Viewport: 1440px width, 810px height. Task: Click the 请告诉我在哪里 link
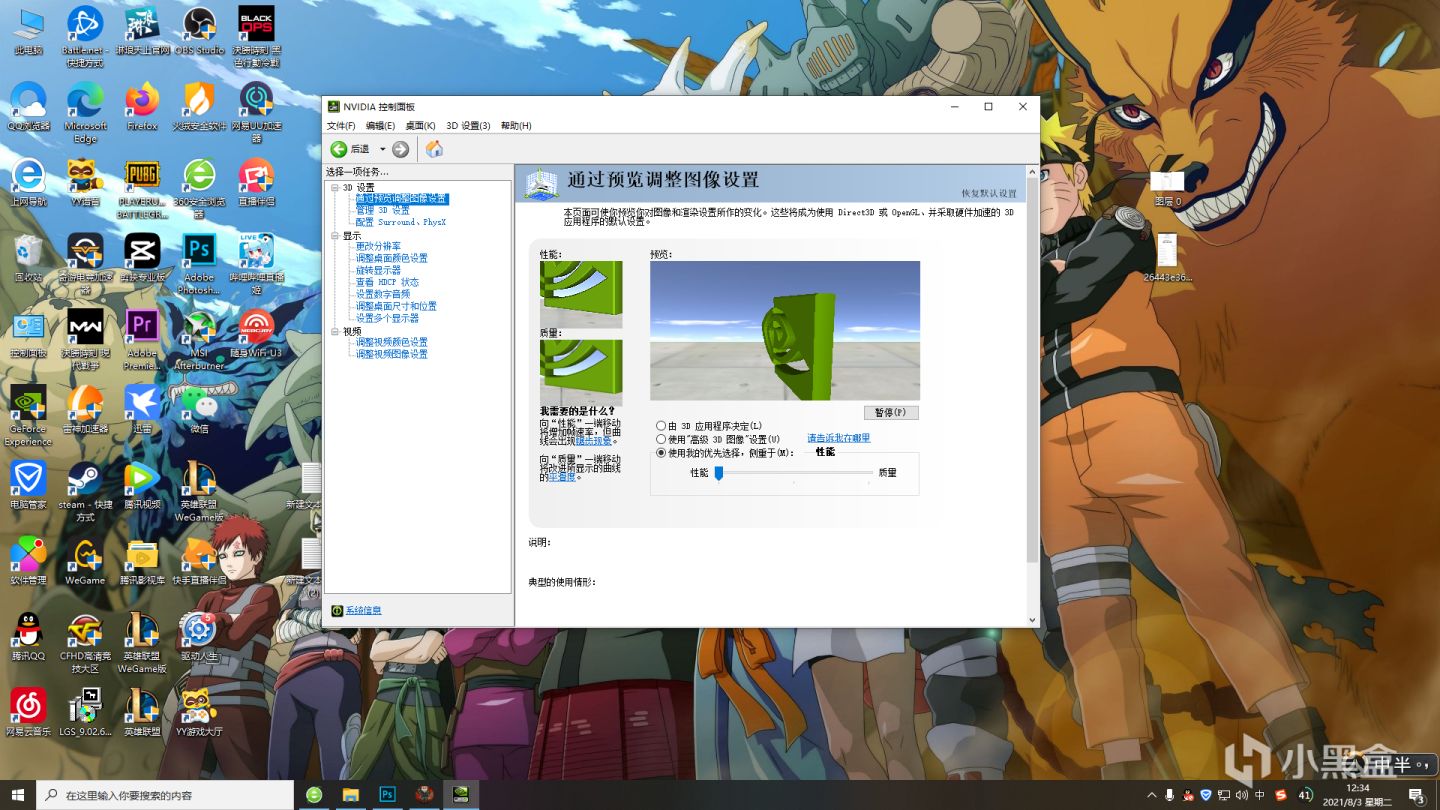[x=839, y=438]
